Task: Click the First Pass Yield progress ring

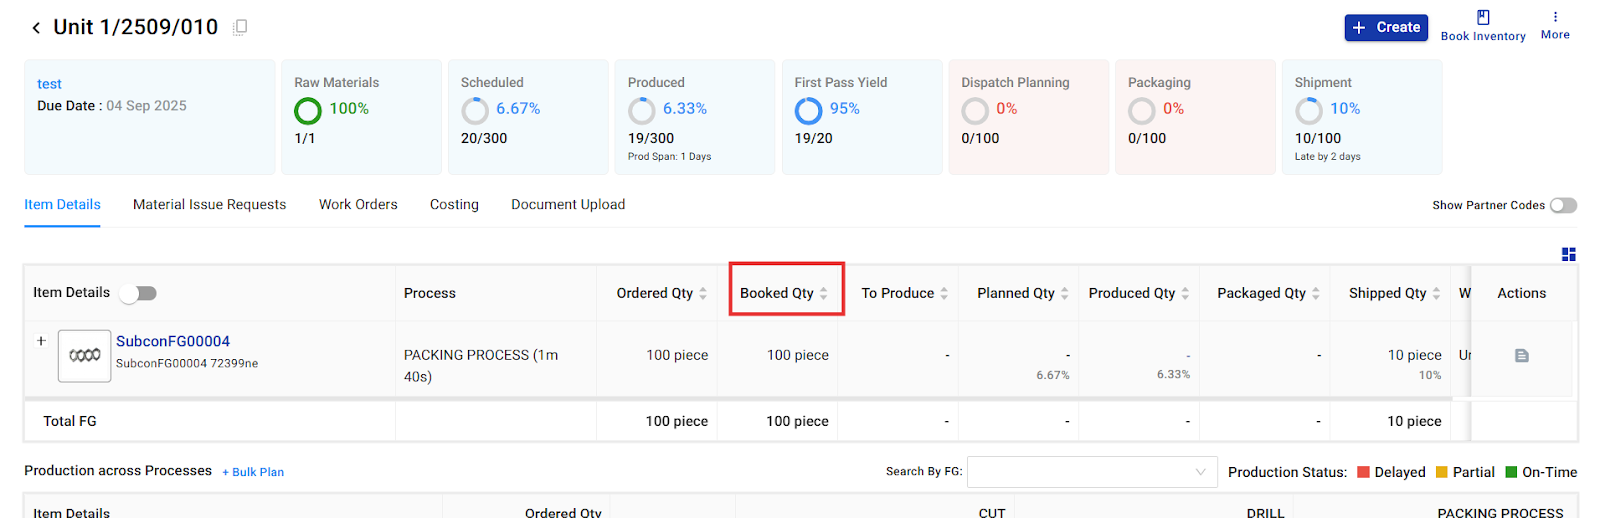Action: point(808,110)
